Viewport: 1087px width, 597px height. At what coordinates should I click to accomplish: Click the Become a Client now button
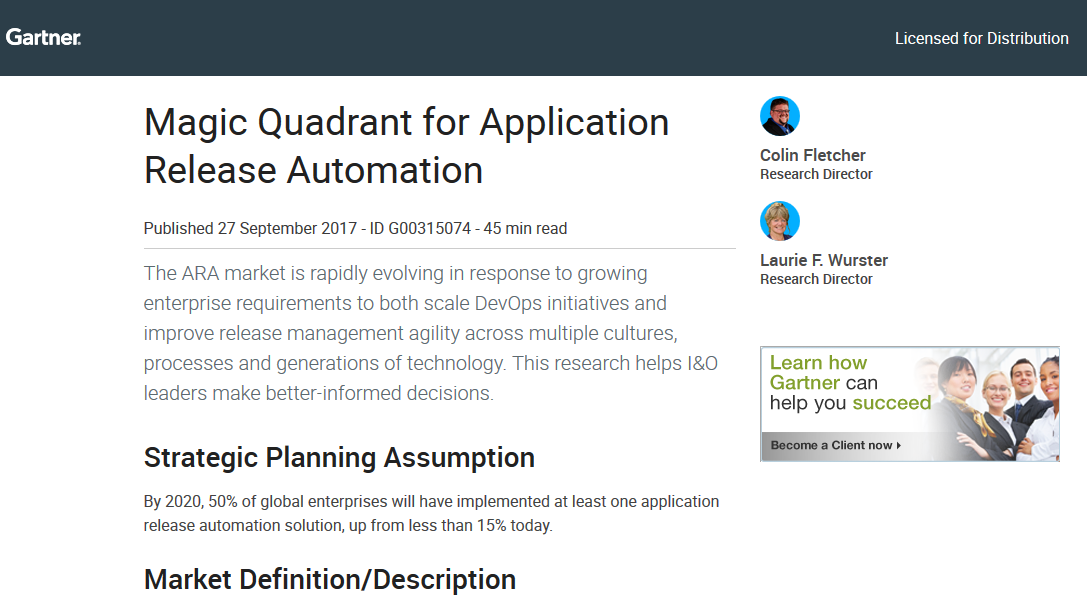(x=835, y=445)
